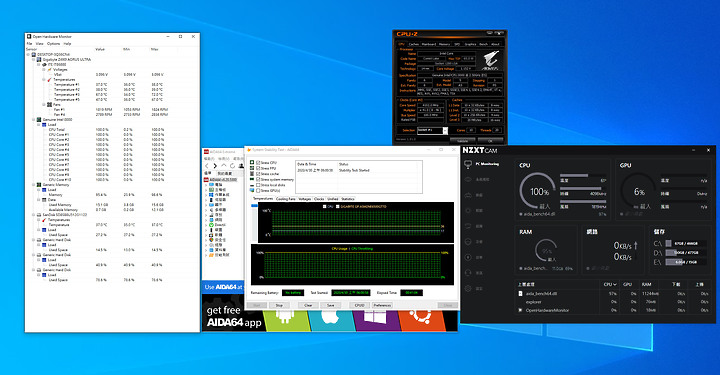Toggle the Stress cache checkbox
Viewport: 720px width, 375px height.
(x=258, y=174)
